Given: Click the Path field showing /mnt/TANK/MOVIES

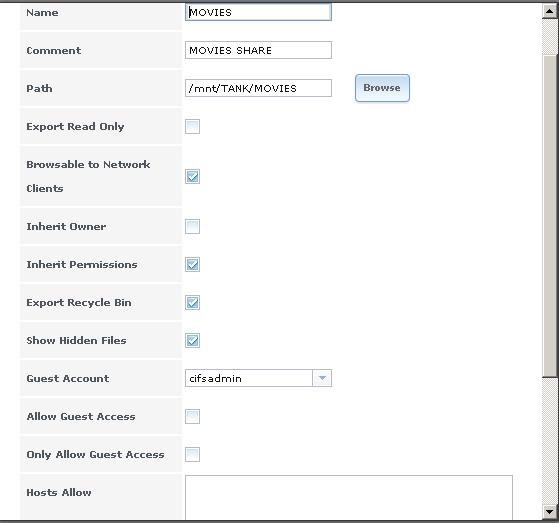Looking at the screenshot, I should (258, 88).
